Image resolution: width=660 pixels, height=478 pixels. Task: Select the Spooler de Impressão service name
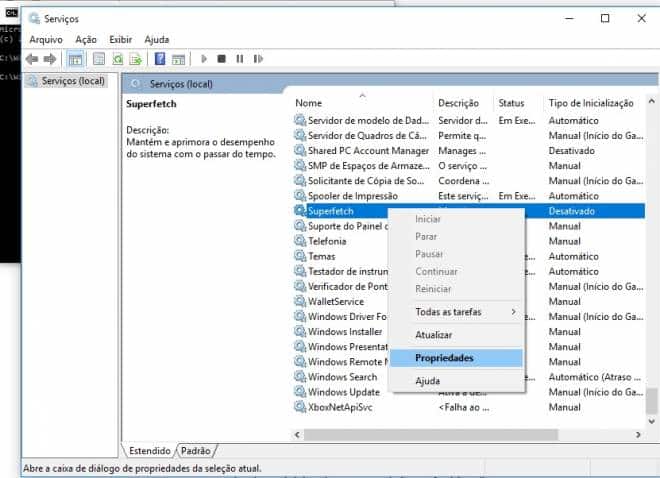click(353, 196)
